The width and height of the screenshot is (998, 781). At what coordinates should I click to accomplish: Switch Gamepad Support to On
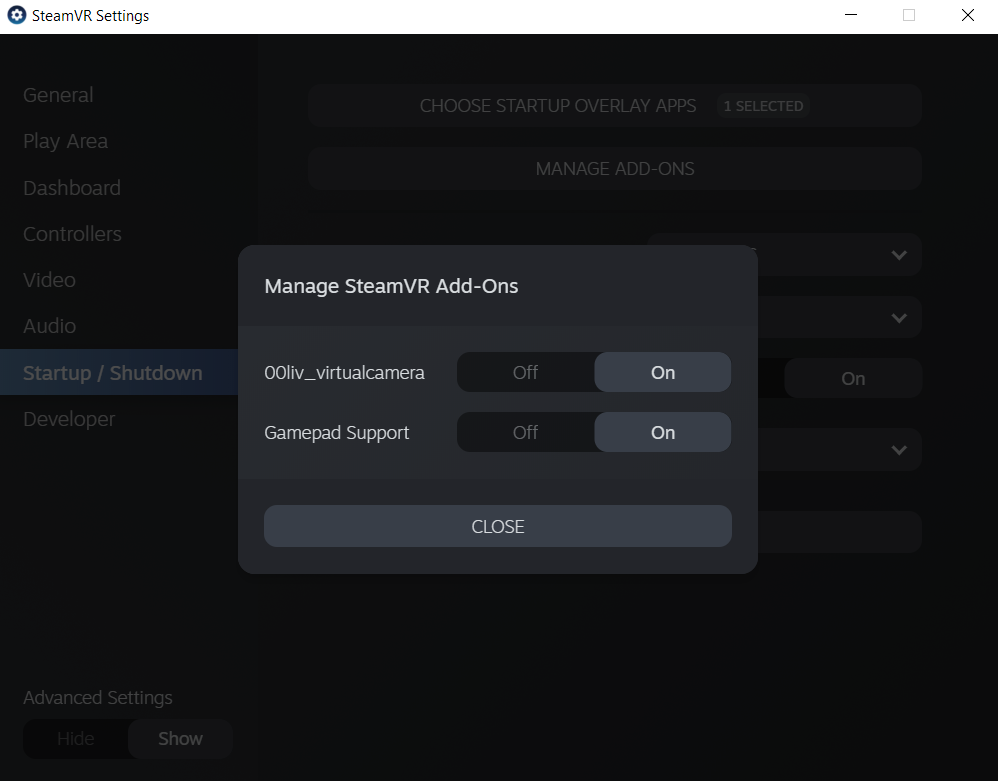663,432
